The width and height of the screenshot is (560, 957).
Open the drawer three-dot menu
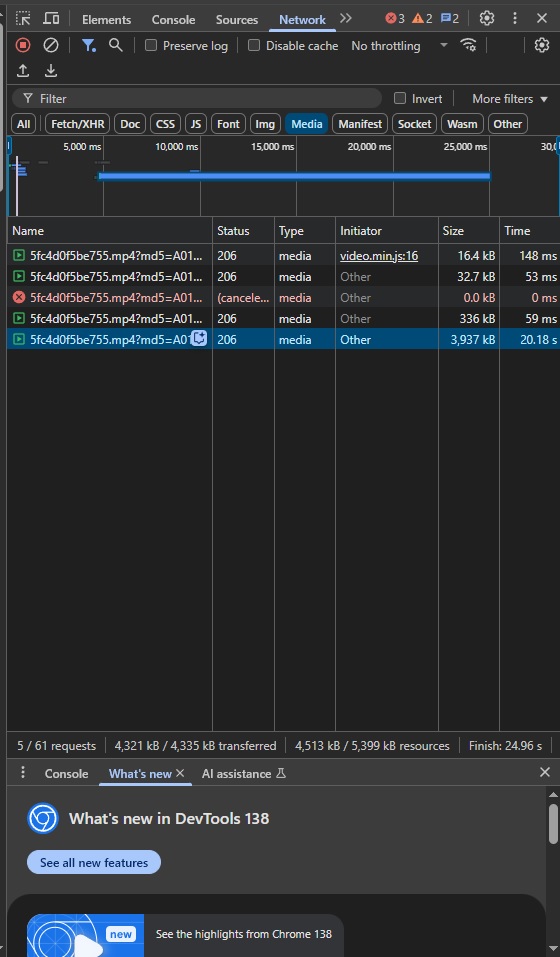pos(23,773)
